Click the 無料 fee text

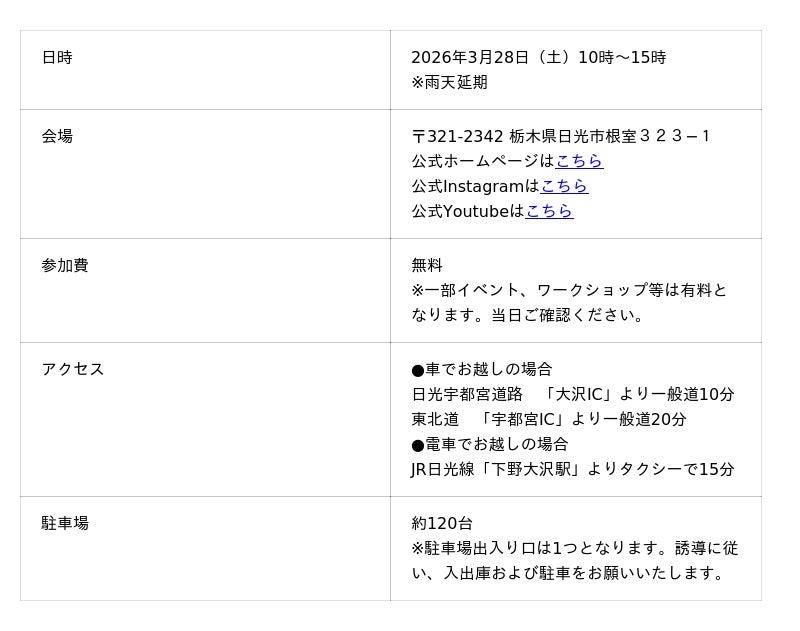(x=427, y=265)
